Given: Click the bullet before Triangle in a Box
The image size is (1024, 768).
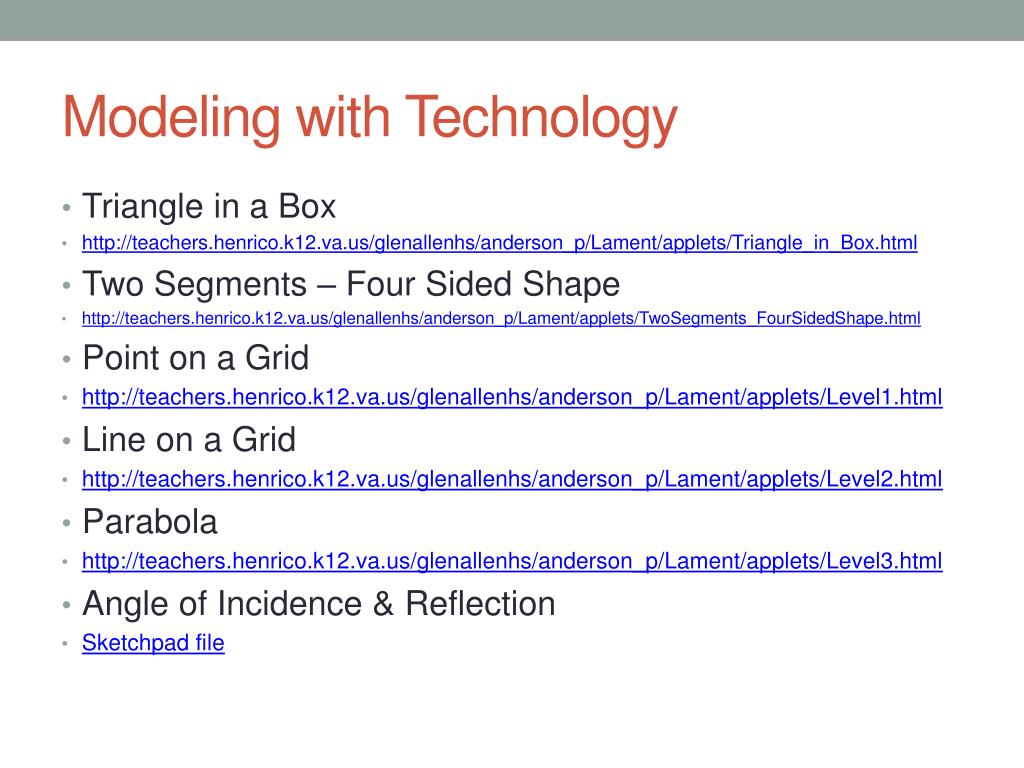Looking at the screenshot, I should pyautogui.click(x=66, y=208).
